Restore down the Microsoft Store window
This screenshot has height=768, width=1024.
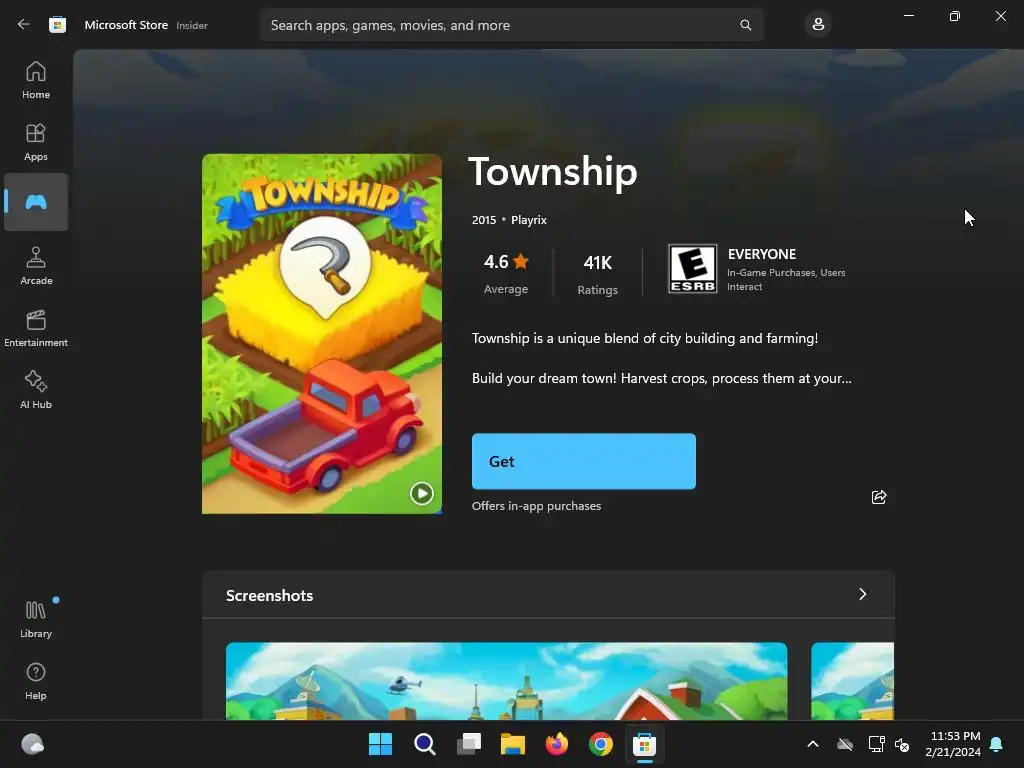pyautogui.click(x=954, y=16)
